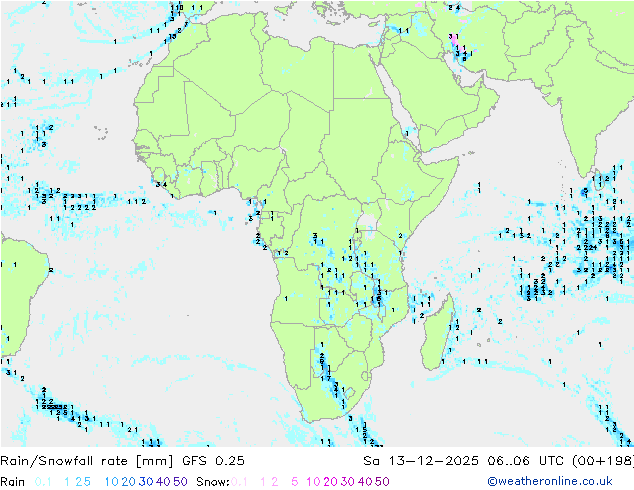Click Madagascar island on the map

pos(439,334)
